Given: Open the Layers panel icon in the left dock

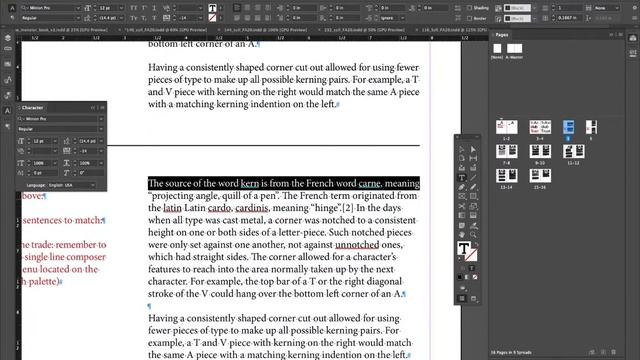Looking at the screenshot, I should coord(8,38).
